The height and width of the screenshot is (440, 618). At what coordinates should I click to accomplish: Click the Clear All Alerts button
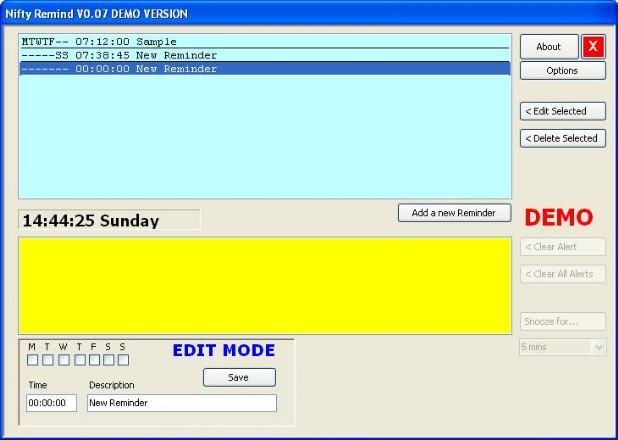562,274
